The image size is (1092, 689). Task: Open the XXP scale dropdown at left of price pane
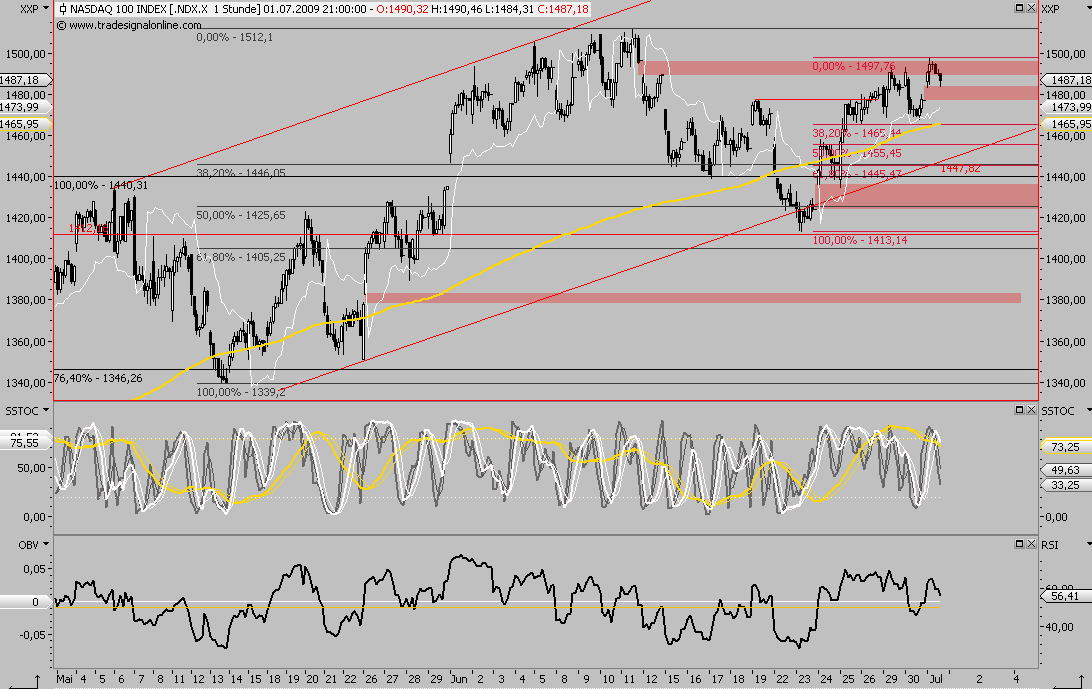tap(46, 8)
